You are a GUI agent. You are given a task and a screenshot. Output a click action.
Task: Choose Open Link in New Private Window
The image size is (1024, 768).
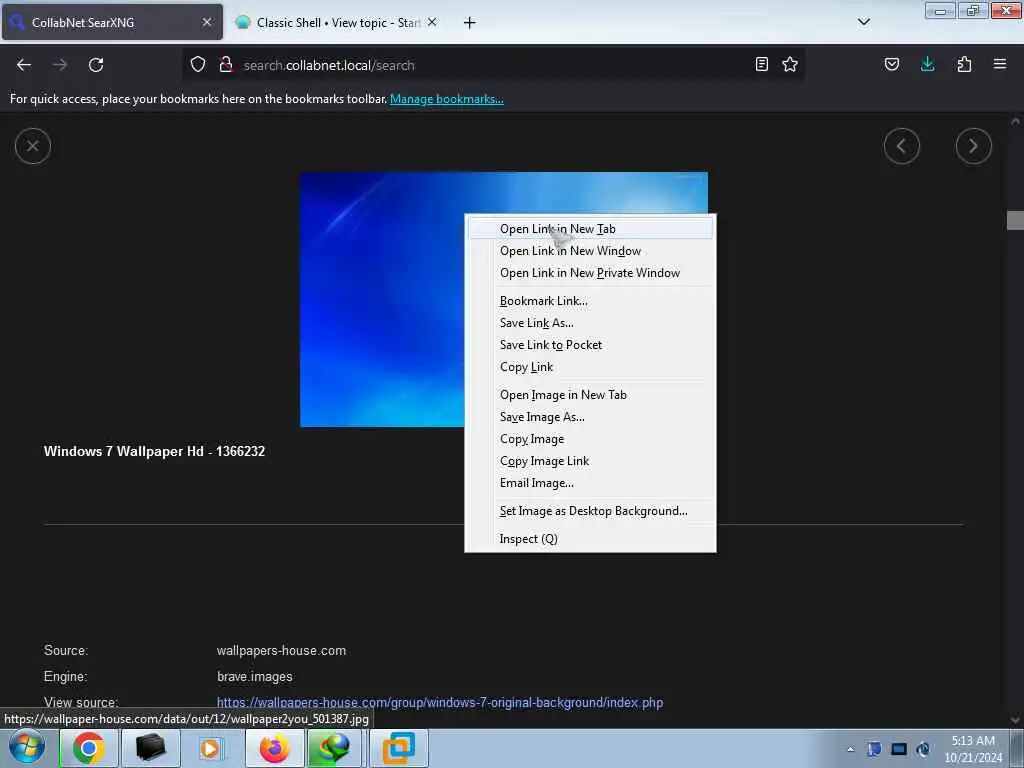click(x=590, y=273)
